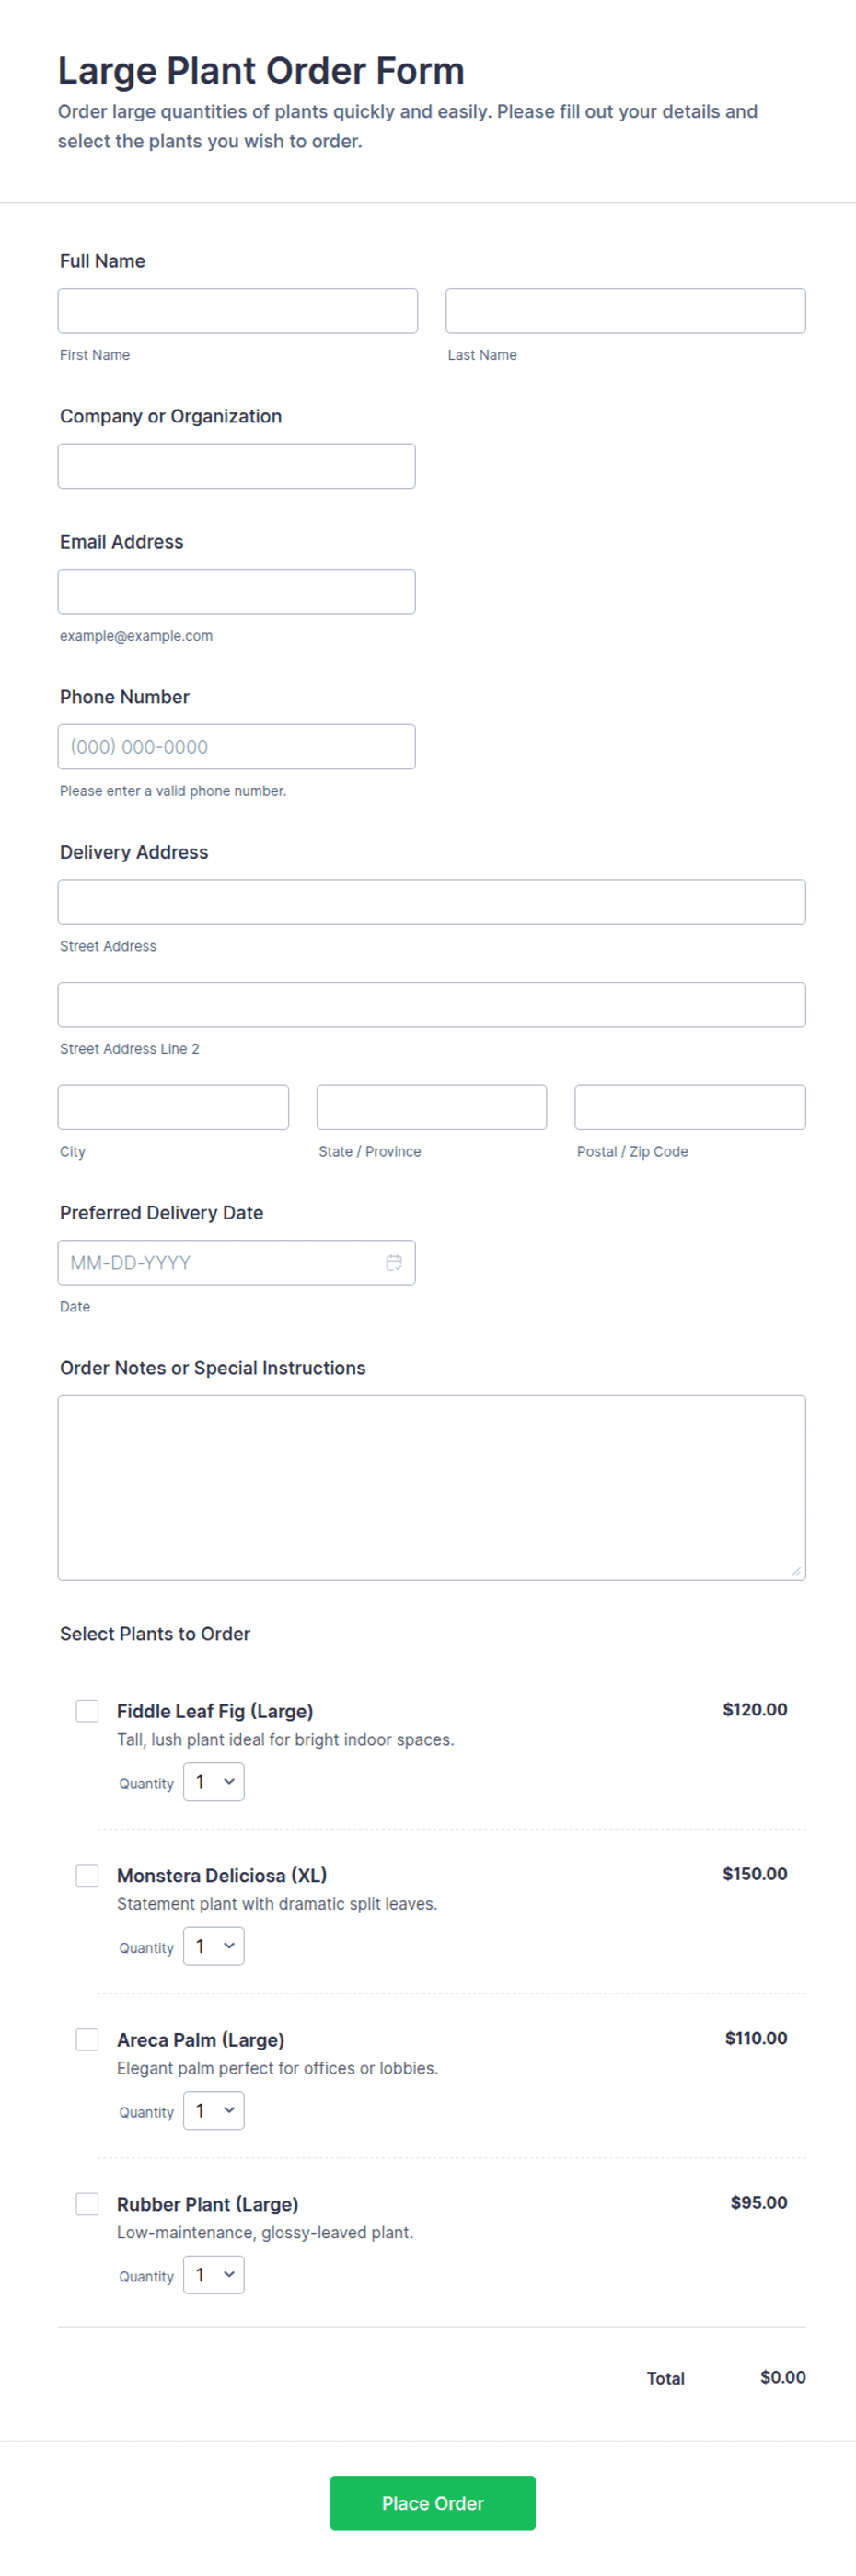
Task: Focus the Email Address input box
Action: [x=237, y=591]
